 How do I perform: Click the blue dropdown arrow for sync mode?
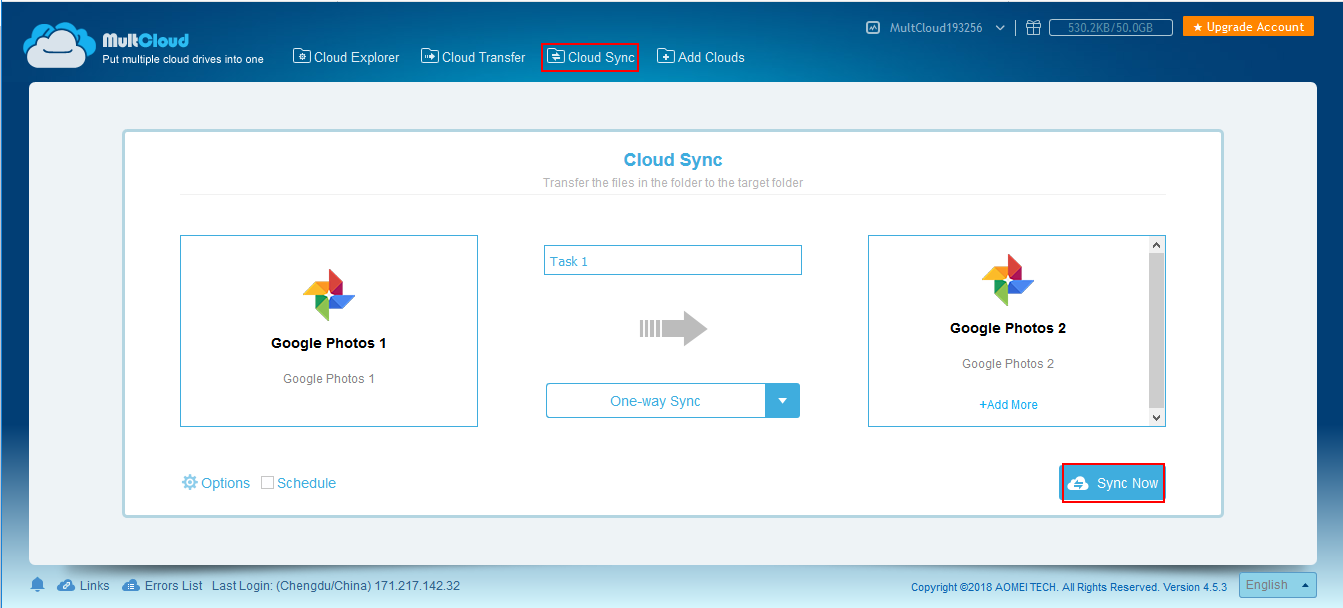click(x=783, y=401)
